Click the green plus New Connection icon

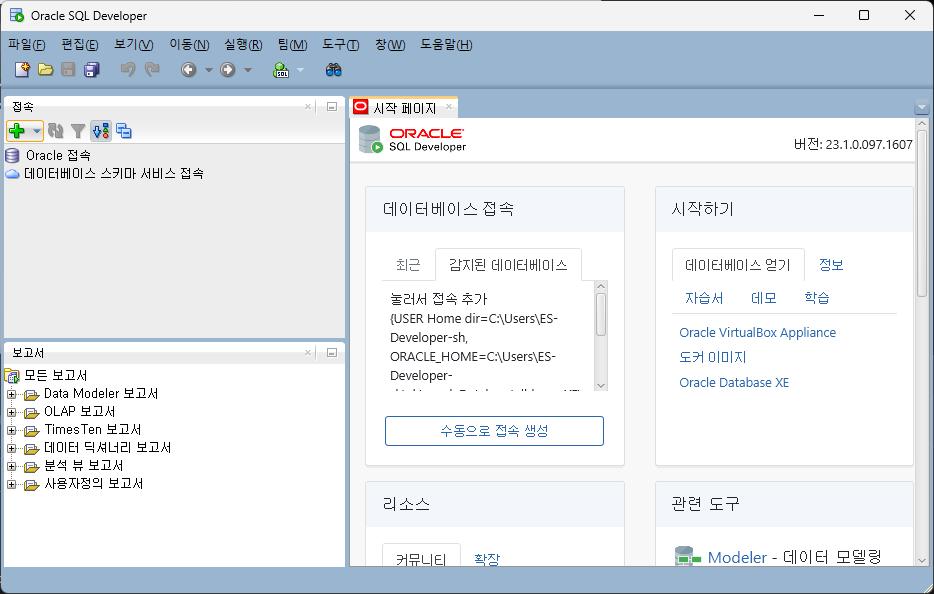point(17,130)
